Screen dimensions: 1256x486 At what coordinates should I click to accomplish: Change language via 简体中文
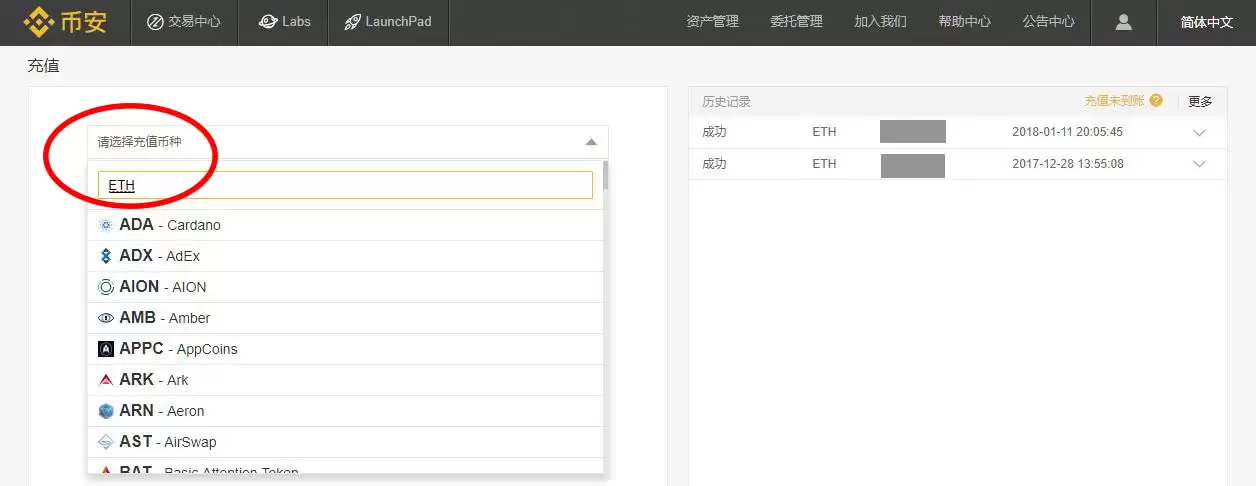(x=1207, y=22)
